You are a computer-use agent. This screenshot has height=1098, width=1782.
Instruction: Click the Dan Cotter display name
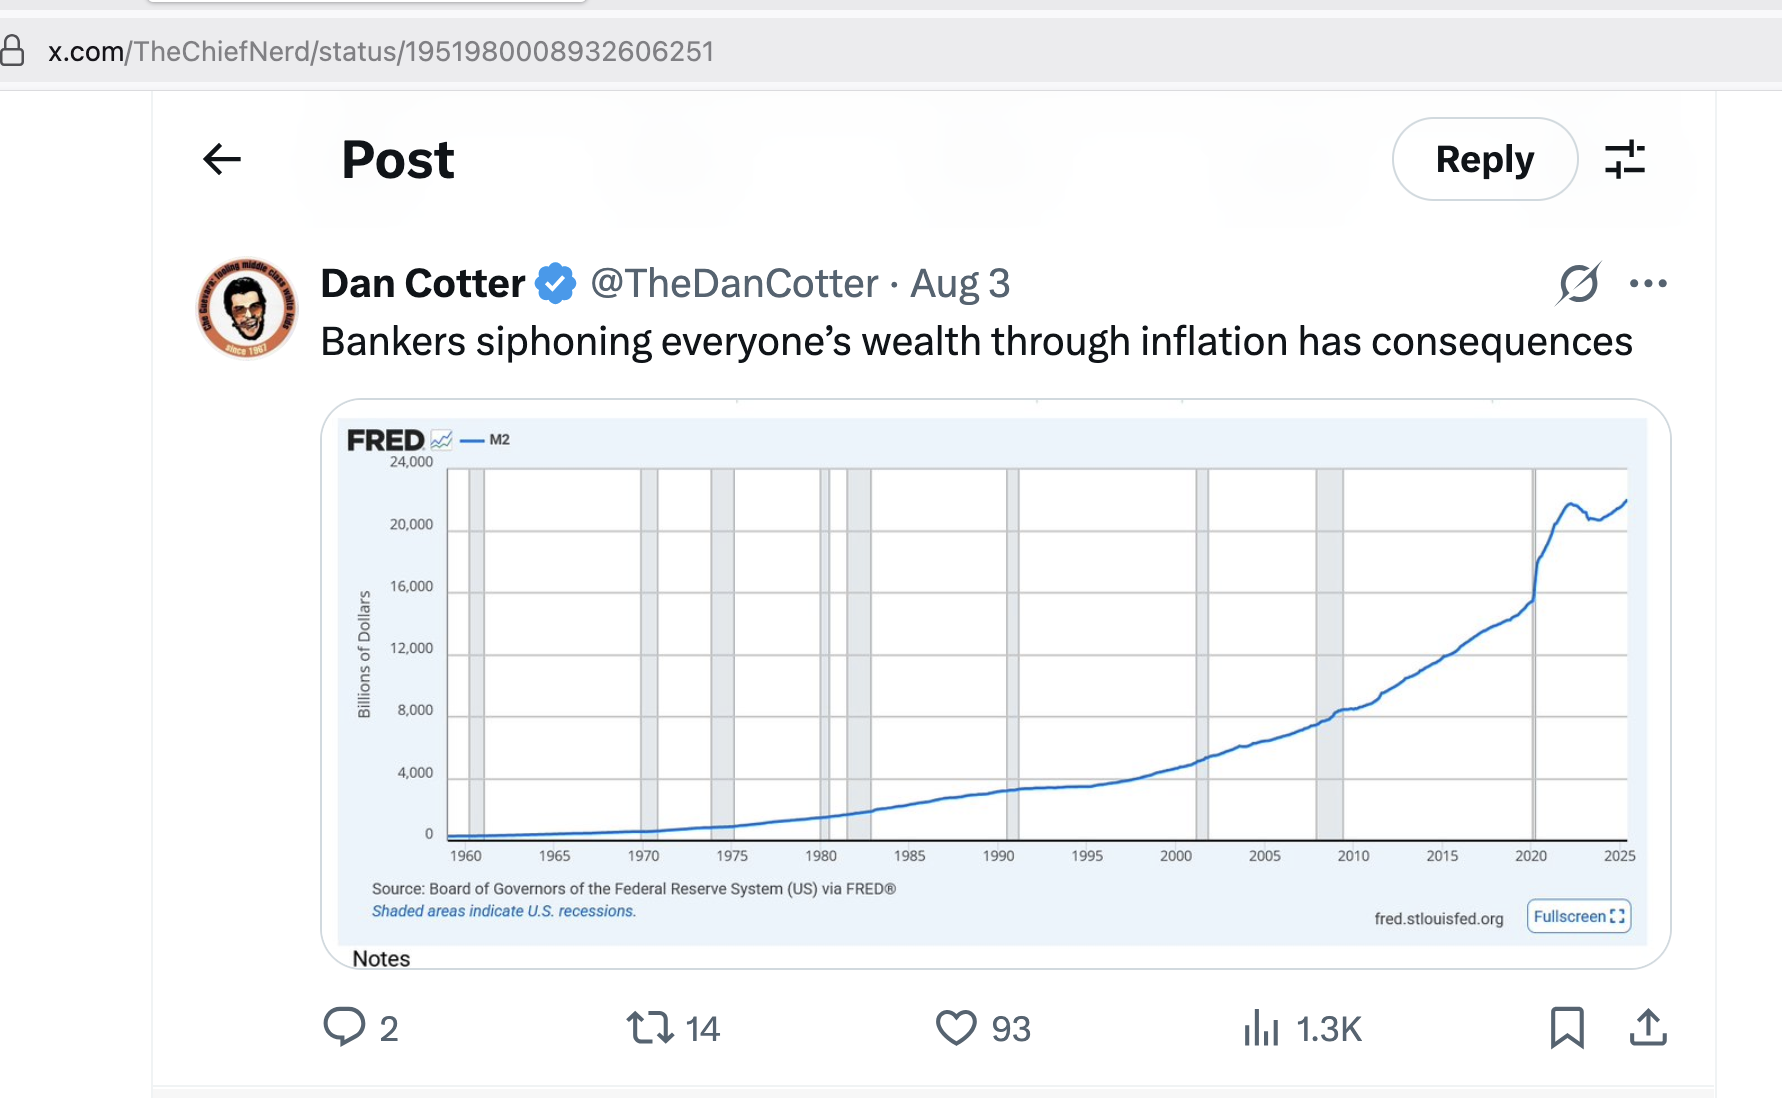click(x=422, y=284)
